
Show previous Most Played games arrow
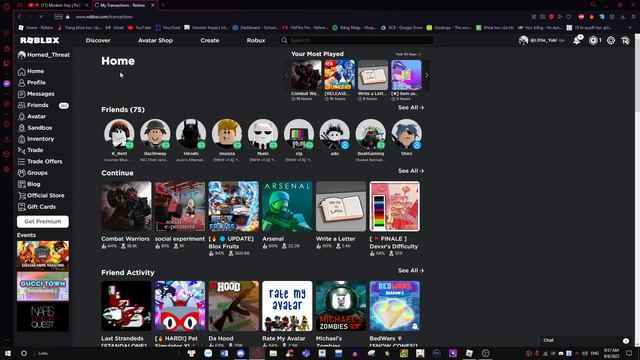click(x=286, y=75)
